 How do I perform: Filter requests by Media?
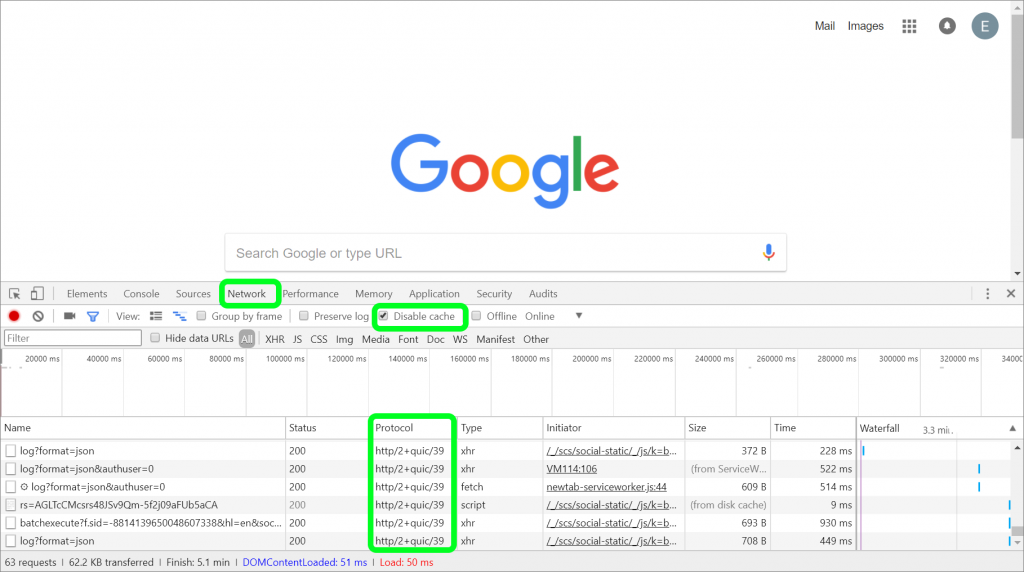coord(376,340)
